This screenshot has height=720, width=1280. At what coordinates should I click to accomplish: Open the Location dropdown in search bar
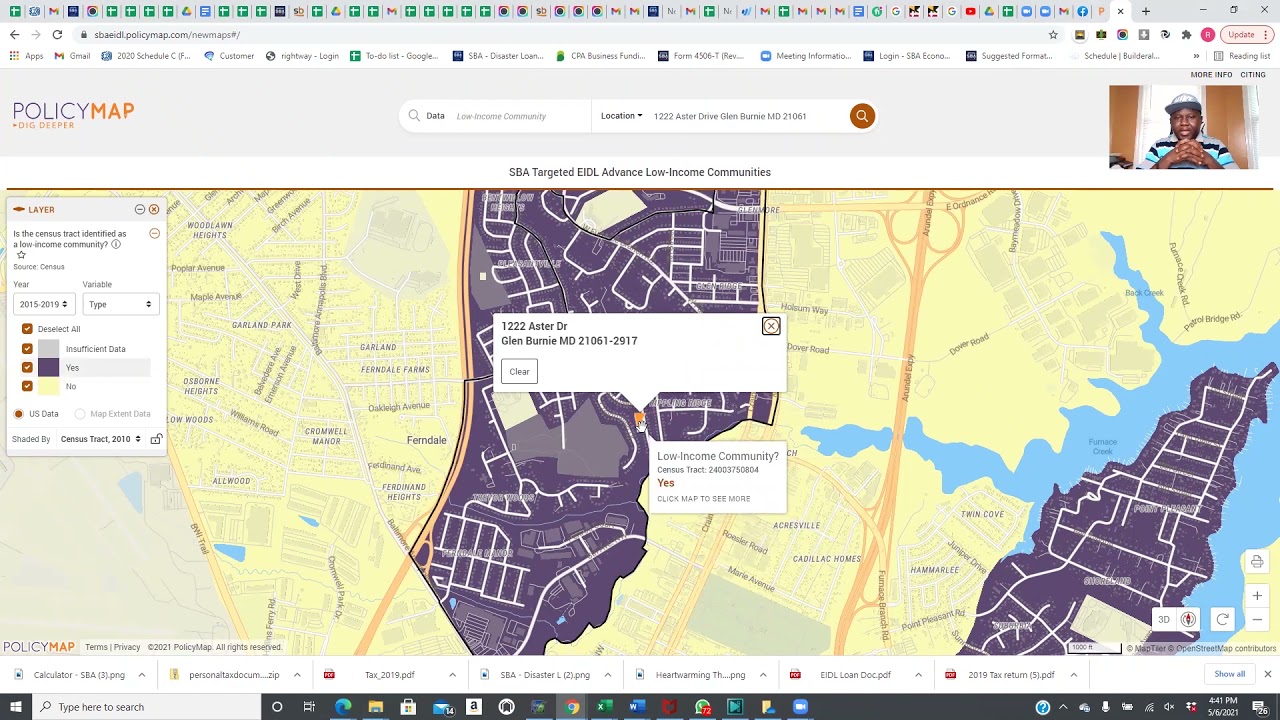(x=621, y=116)
